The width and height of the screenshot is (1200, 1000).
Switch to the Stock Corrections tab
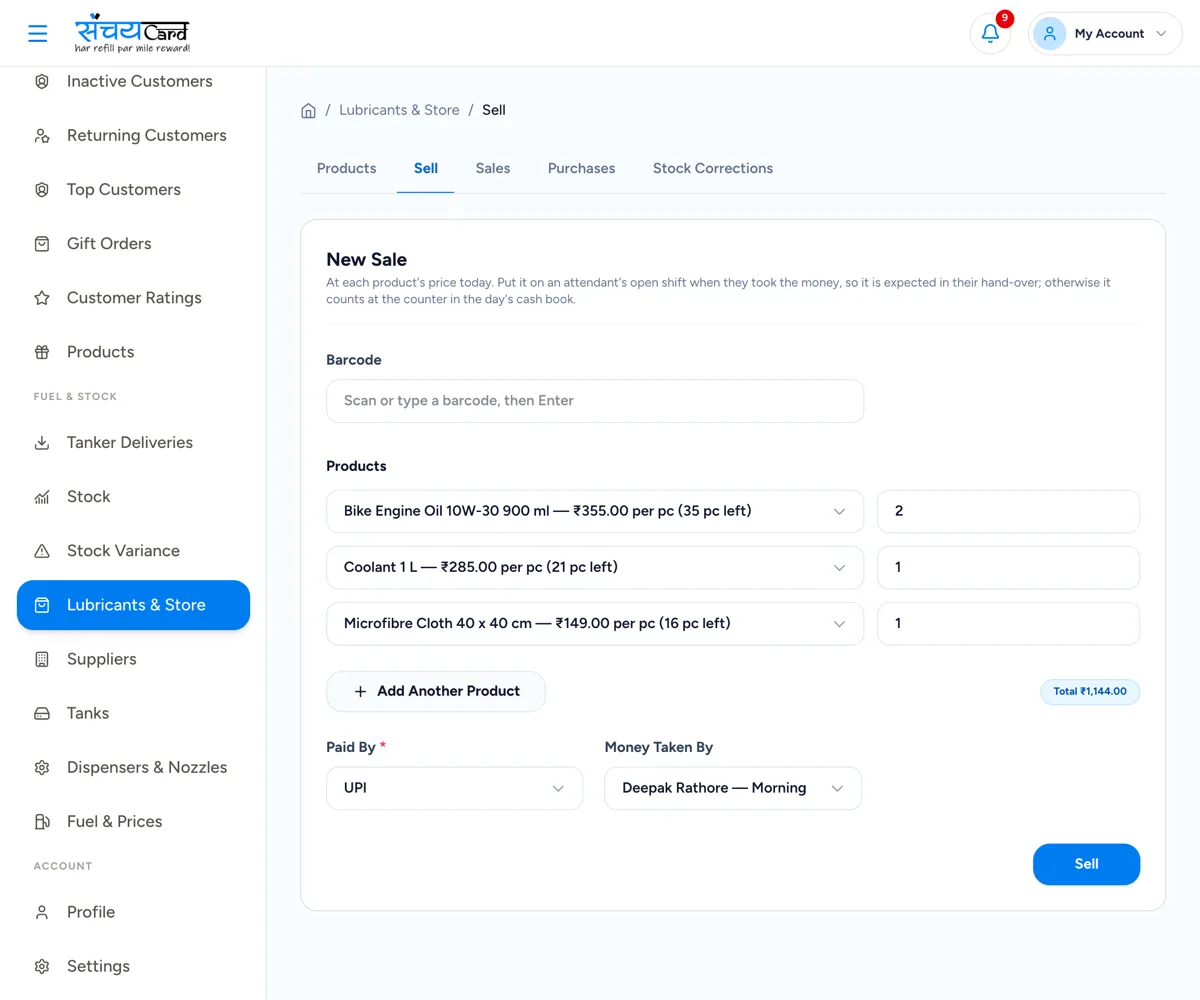[713, 168]
